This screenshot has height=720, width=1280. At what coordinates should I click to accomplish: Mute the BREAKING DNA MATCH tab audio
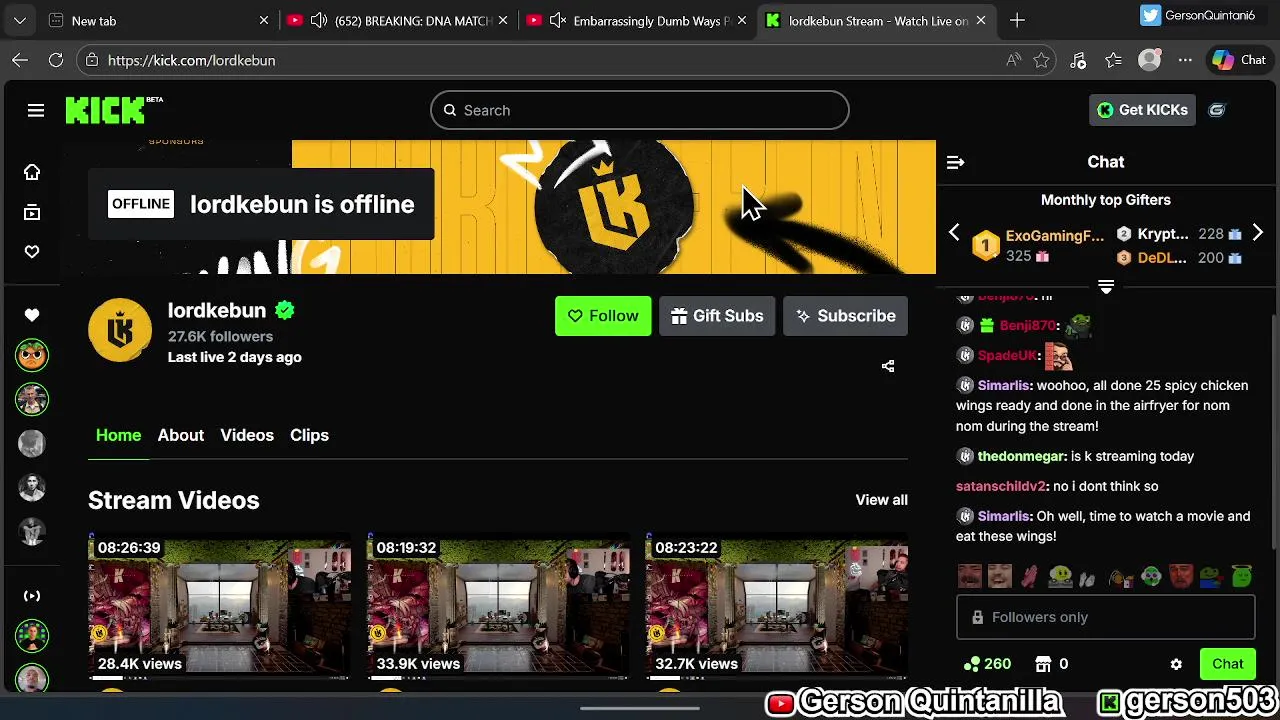pos(318,20)
